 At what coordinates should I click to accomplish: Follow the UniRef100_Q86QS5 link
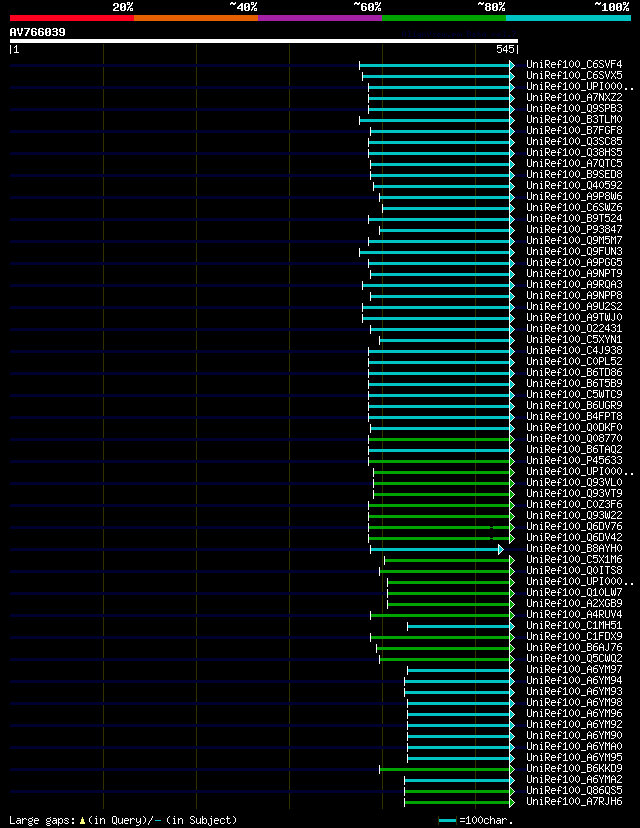[x=574, y=791]
